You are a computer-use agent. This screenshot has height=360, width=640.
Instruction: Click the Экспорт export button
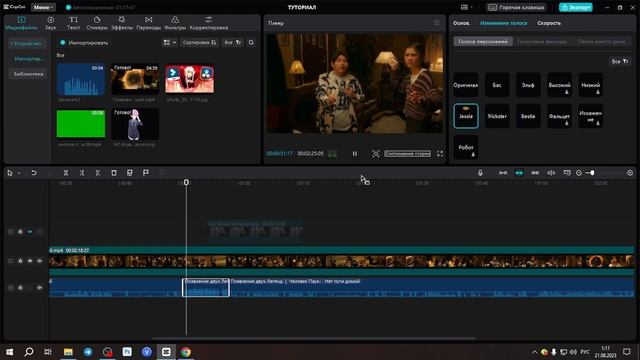[x=576, y=7]
